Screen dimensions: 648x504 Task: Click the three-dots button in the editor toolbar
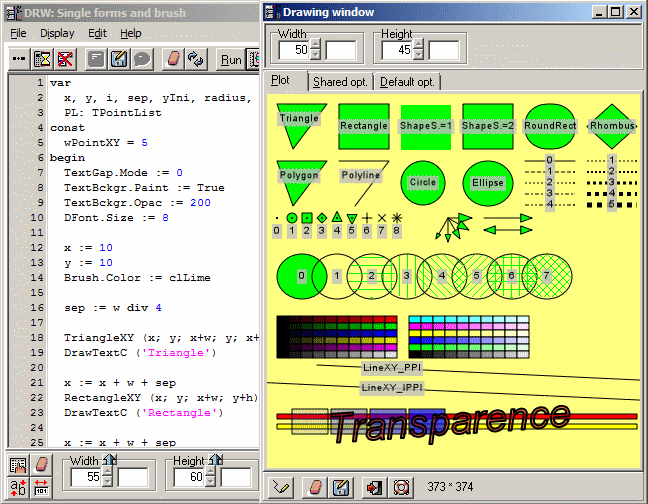[x=19, y=59]
